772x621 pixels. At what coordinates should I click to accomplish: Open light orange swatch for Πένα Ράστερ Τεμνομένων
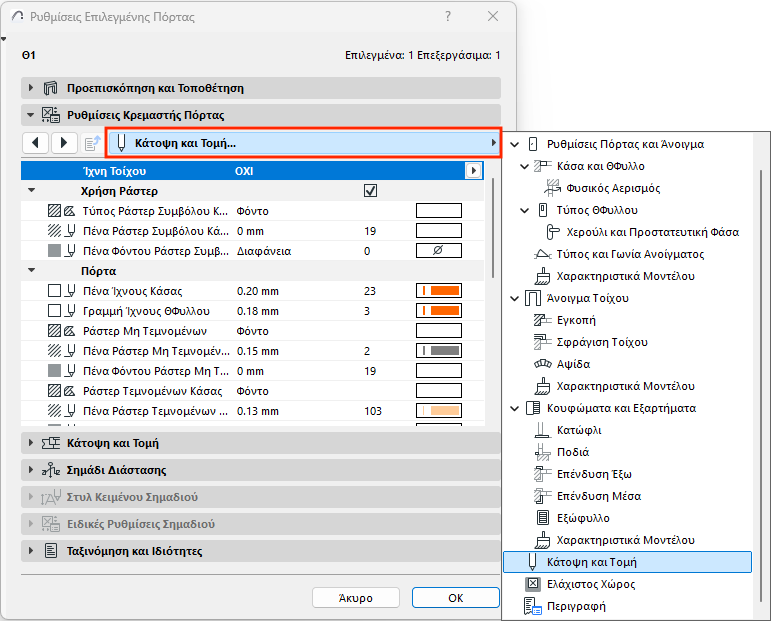(x=439, y=411)
